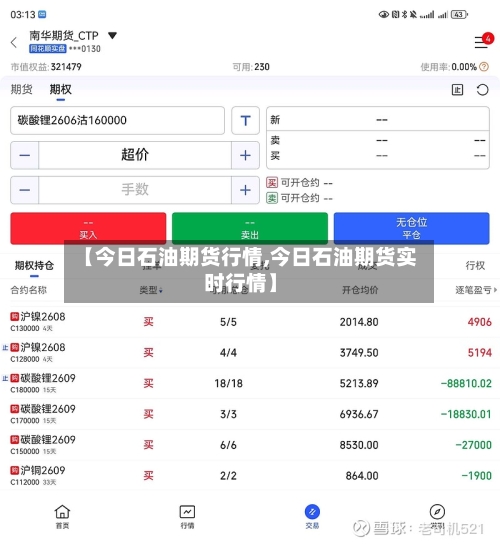Tap the green 卖出 sell button
This screenshot has height=544, width=500.
pos(250,228)
